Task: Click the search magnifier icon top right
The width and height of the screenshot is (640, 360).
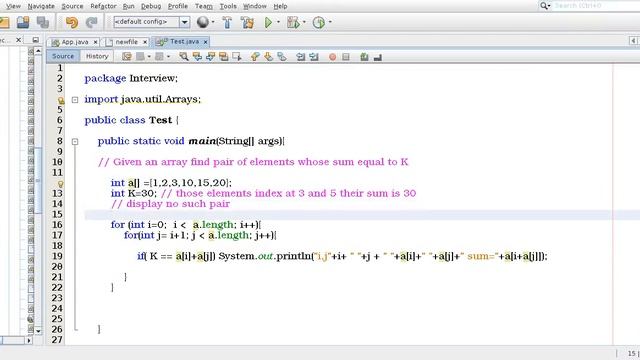Action: pyautogui.click(x=544, y=6)
